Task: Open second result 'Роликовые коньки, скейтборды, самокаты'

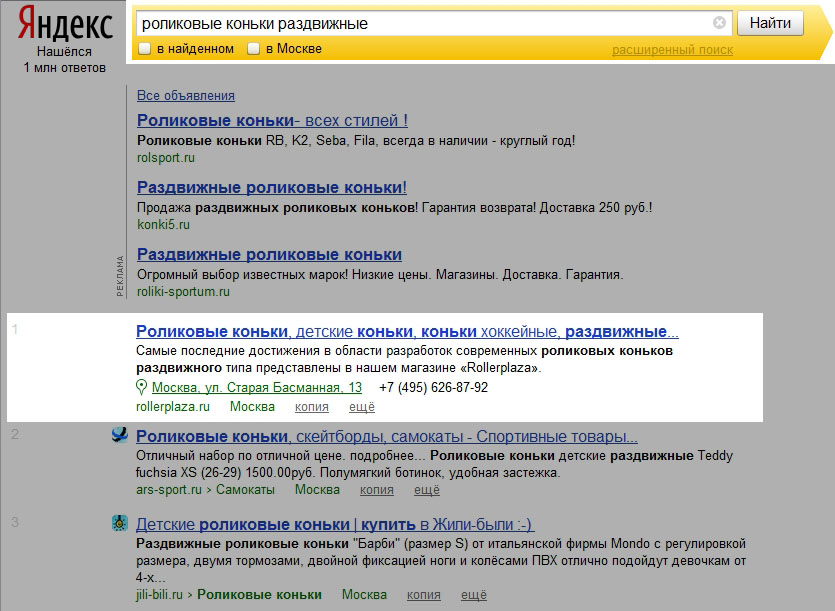Action: [387, 436]
